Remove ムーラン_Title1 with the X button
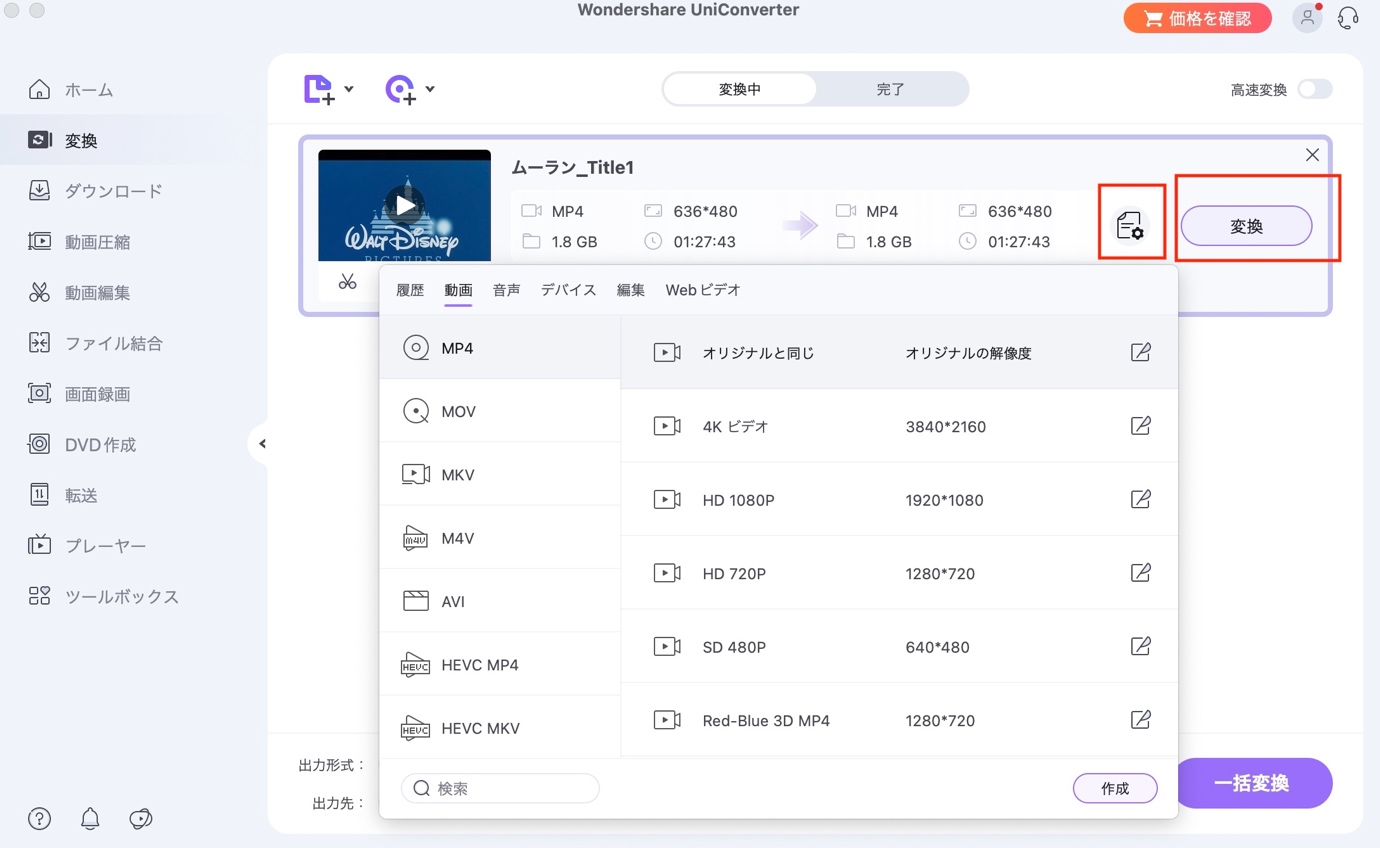This screenshot has height=848, width=1380. coord(1312,155)
